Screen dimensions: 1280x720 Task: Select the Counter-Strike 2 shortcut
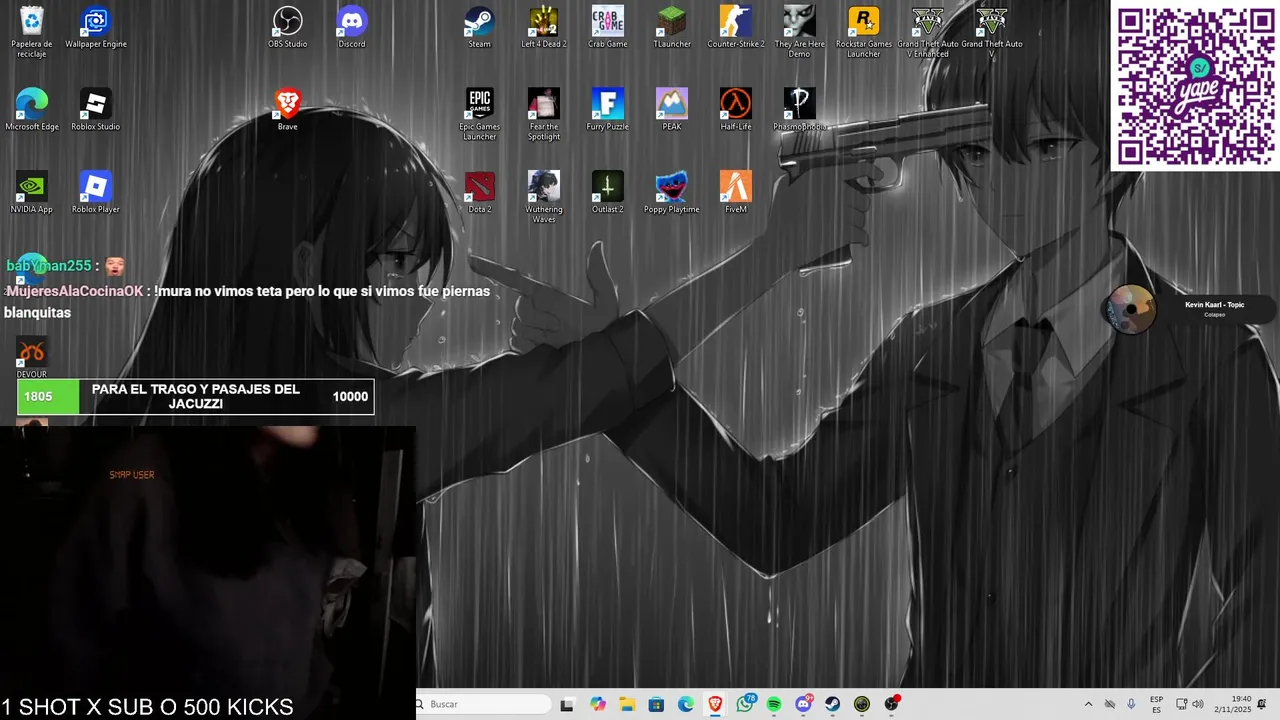(x=736, y=28)
